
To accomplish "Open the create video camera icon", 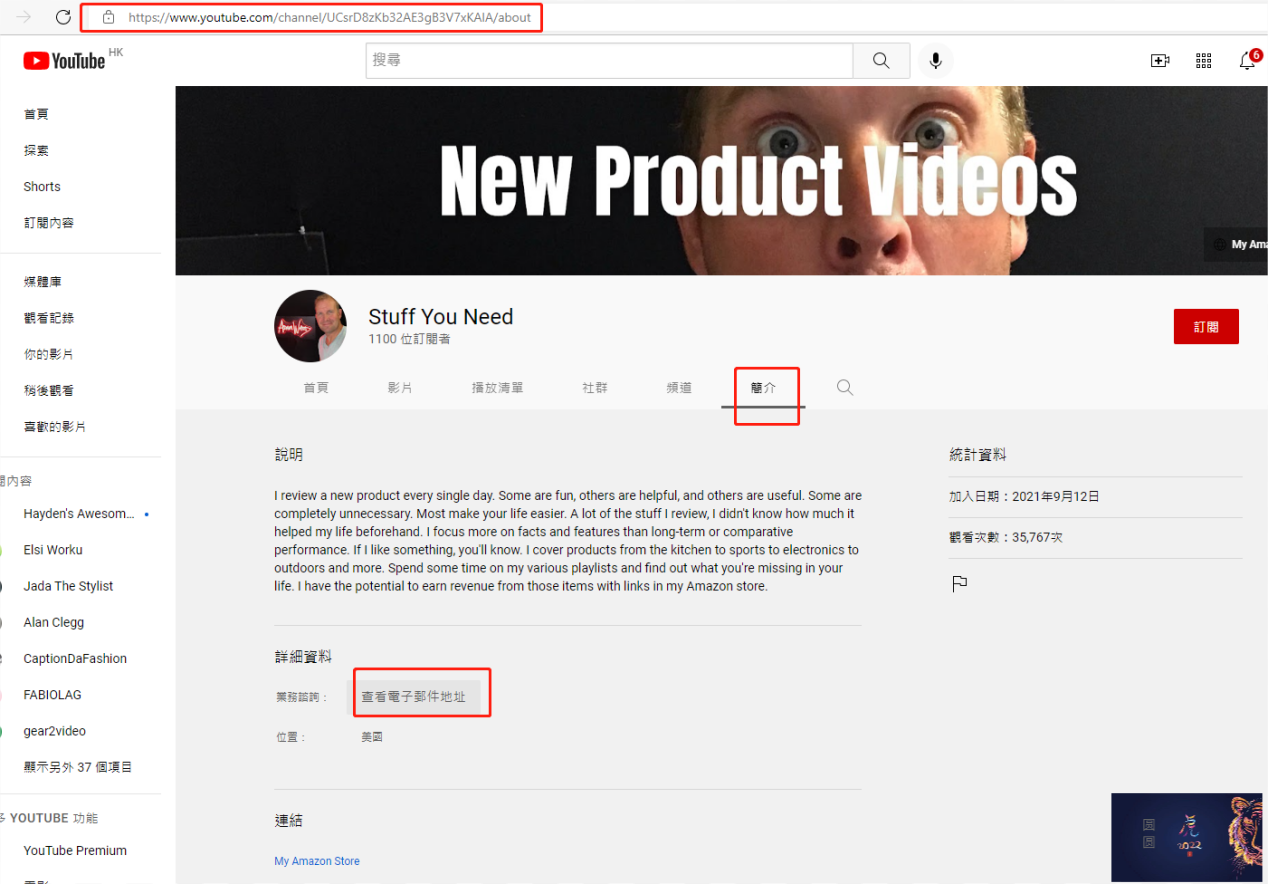I will 1160,61.
